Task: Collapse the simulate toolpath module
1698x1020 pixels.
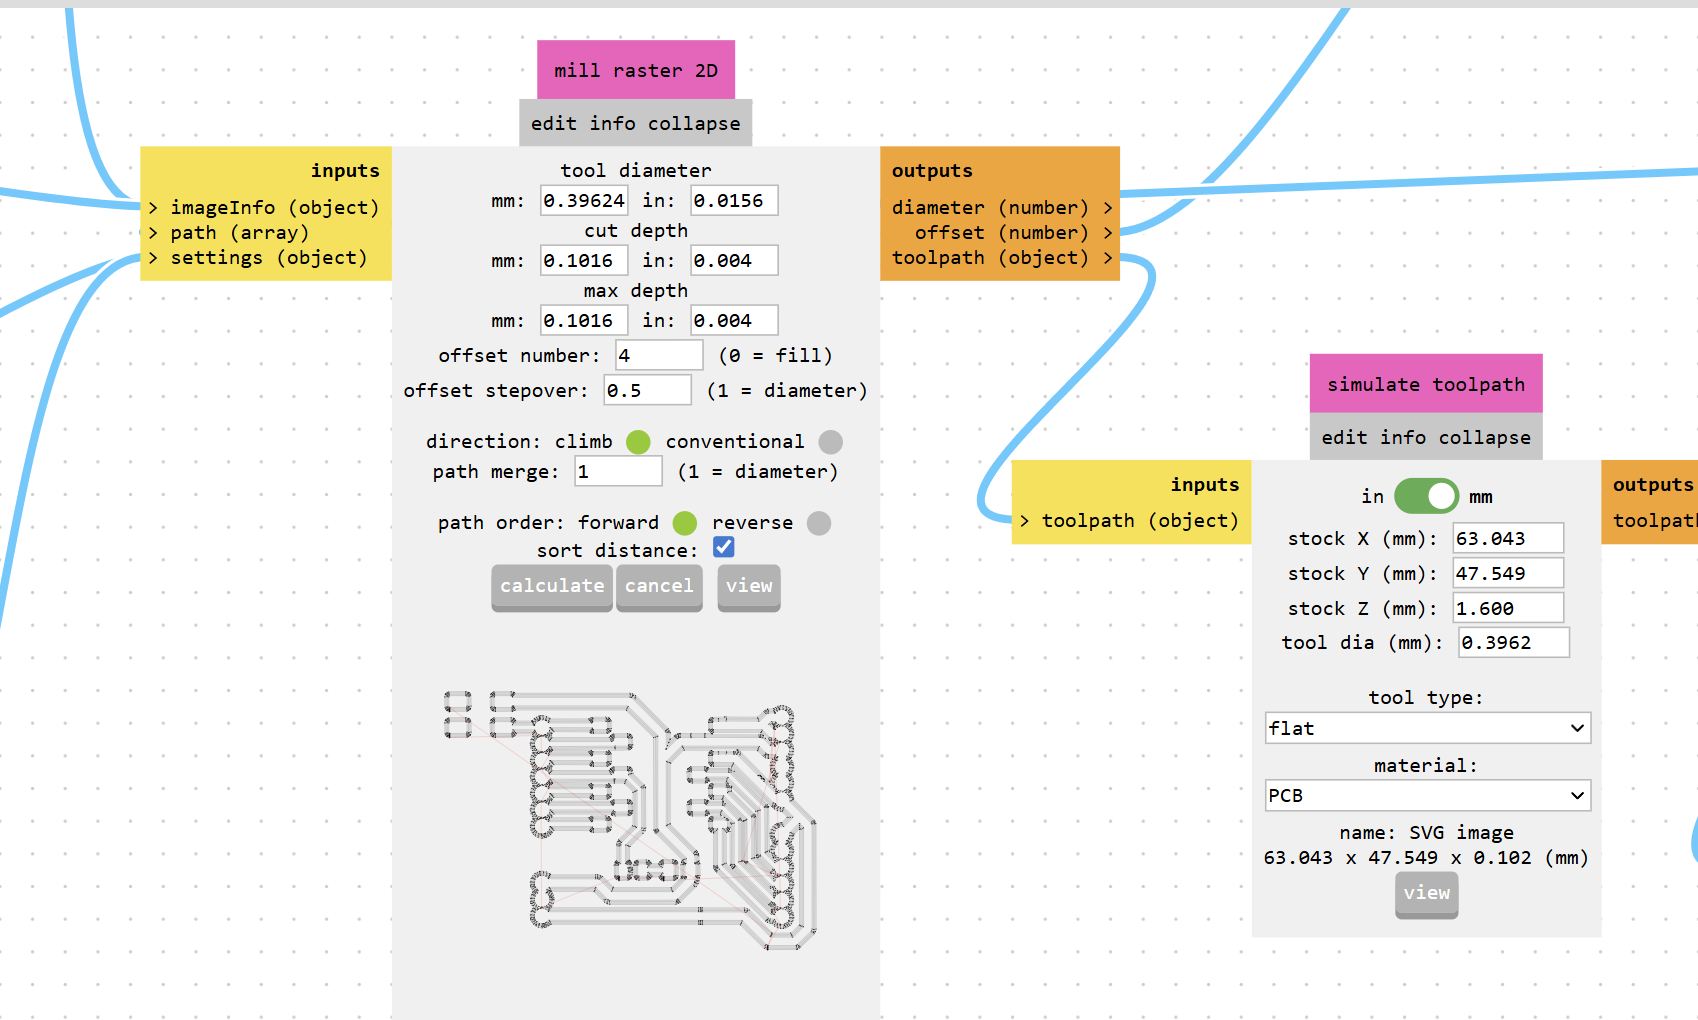Action: [x=1485, y=437]
